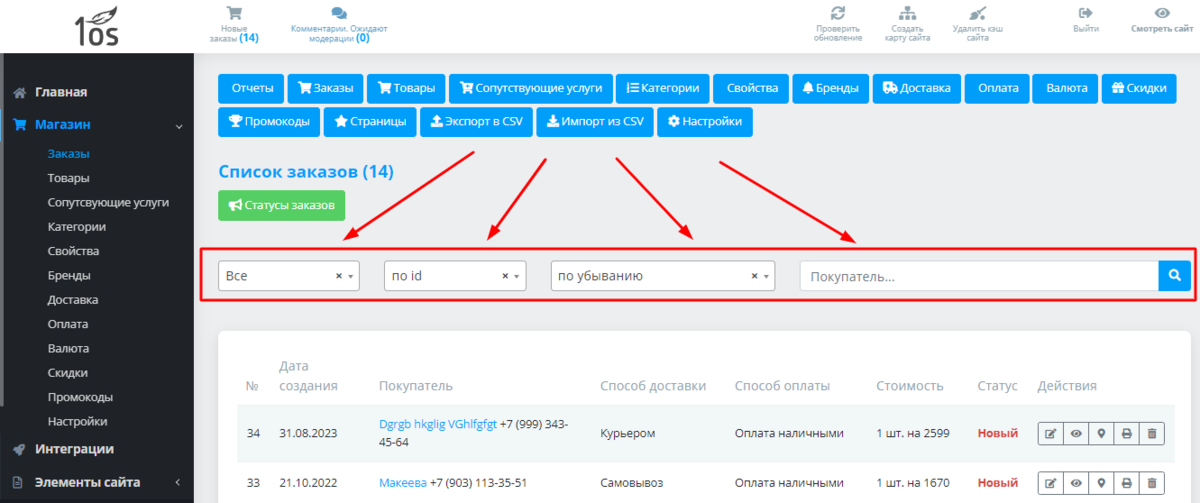View site via eye icon in header
Screen dimensions: 1200x503
pos(1162,14)
